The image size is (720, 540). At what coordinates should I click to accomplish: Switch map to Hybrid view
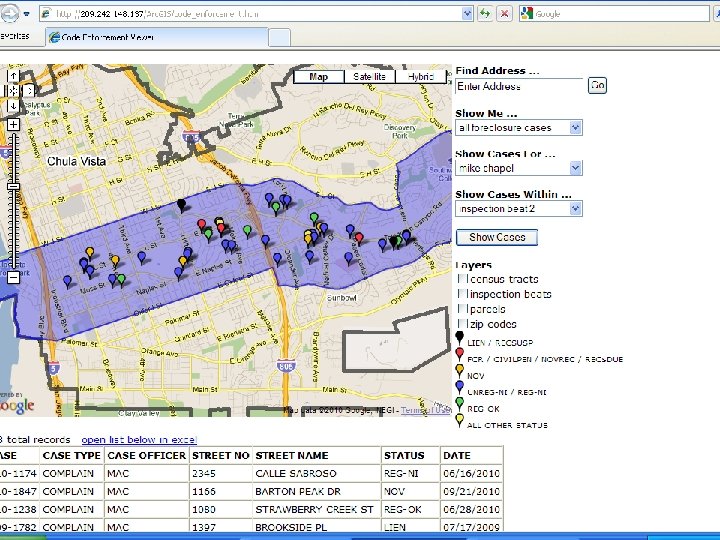421,77
